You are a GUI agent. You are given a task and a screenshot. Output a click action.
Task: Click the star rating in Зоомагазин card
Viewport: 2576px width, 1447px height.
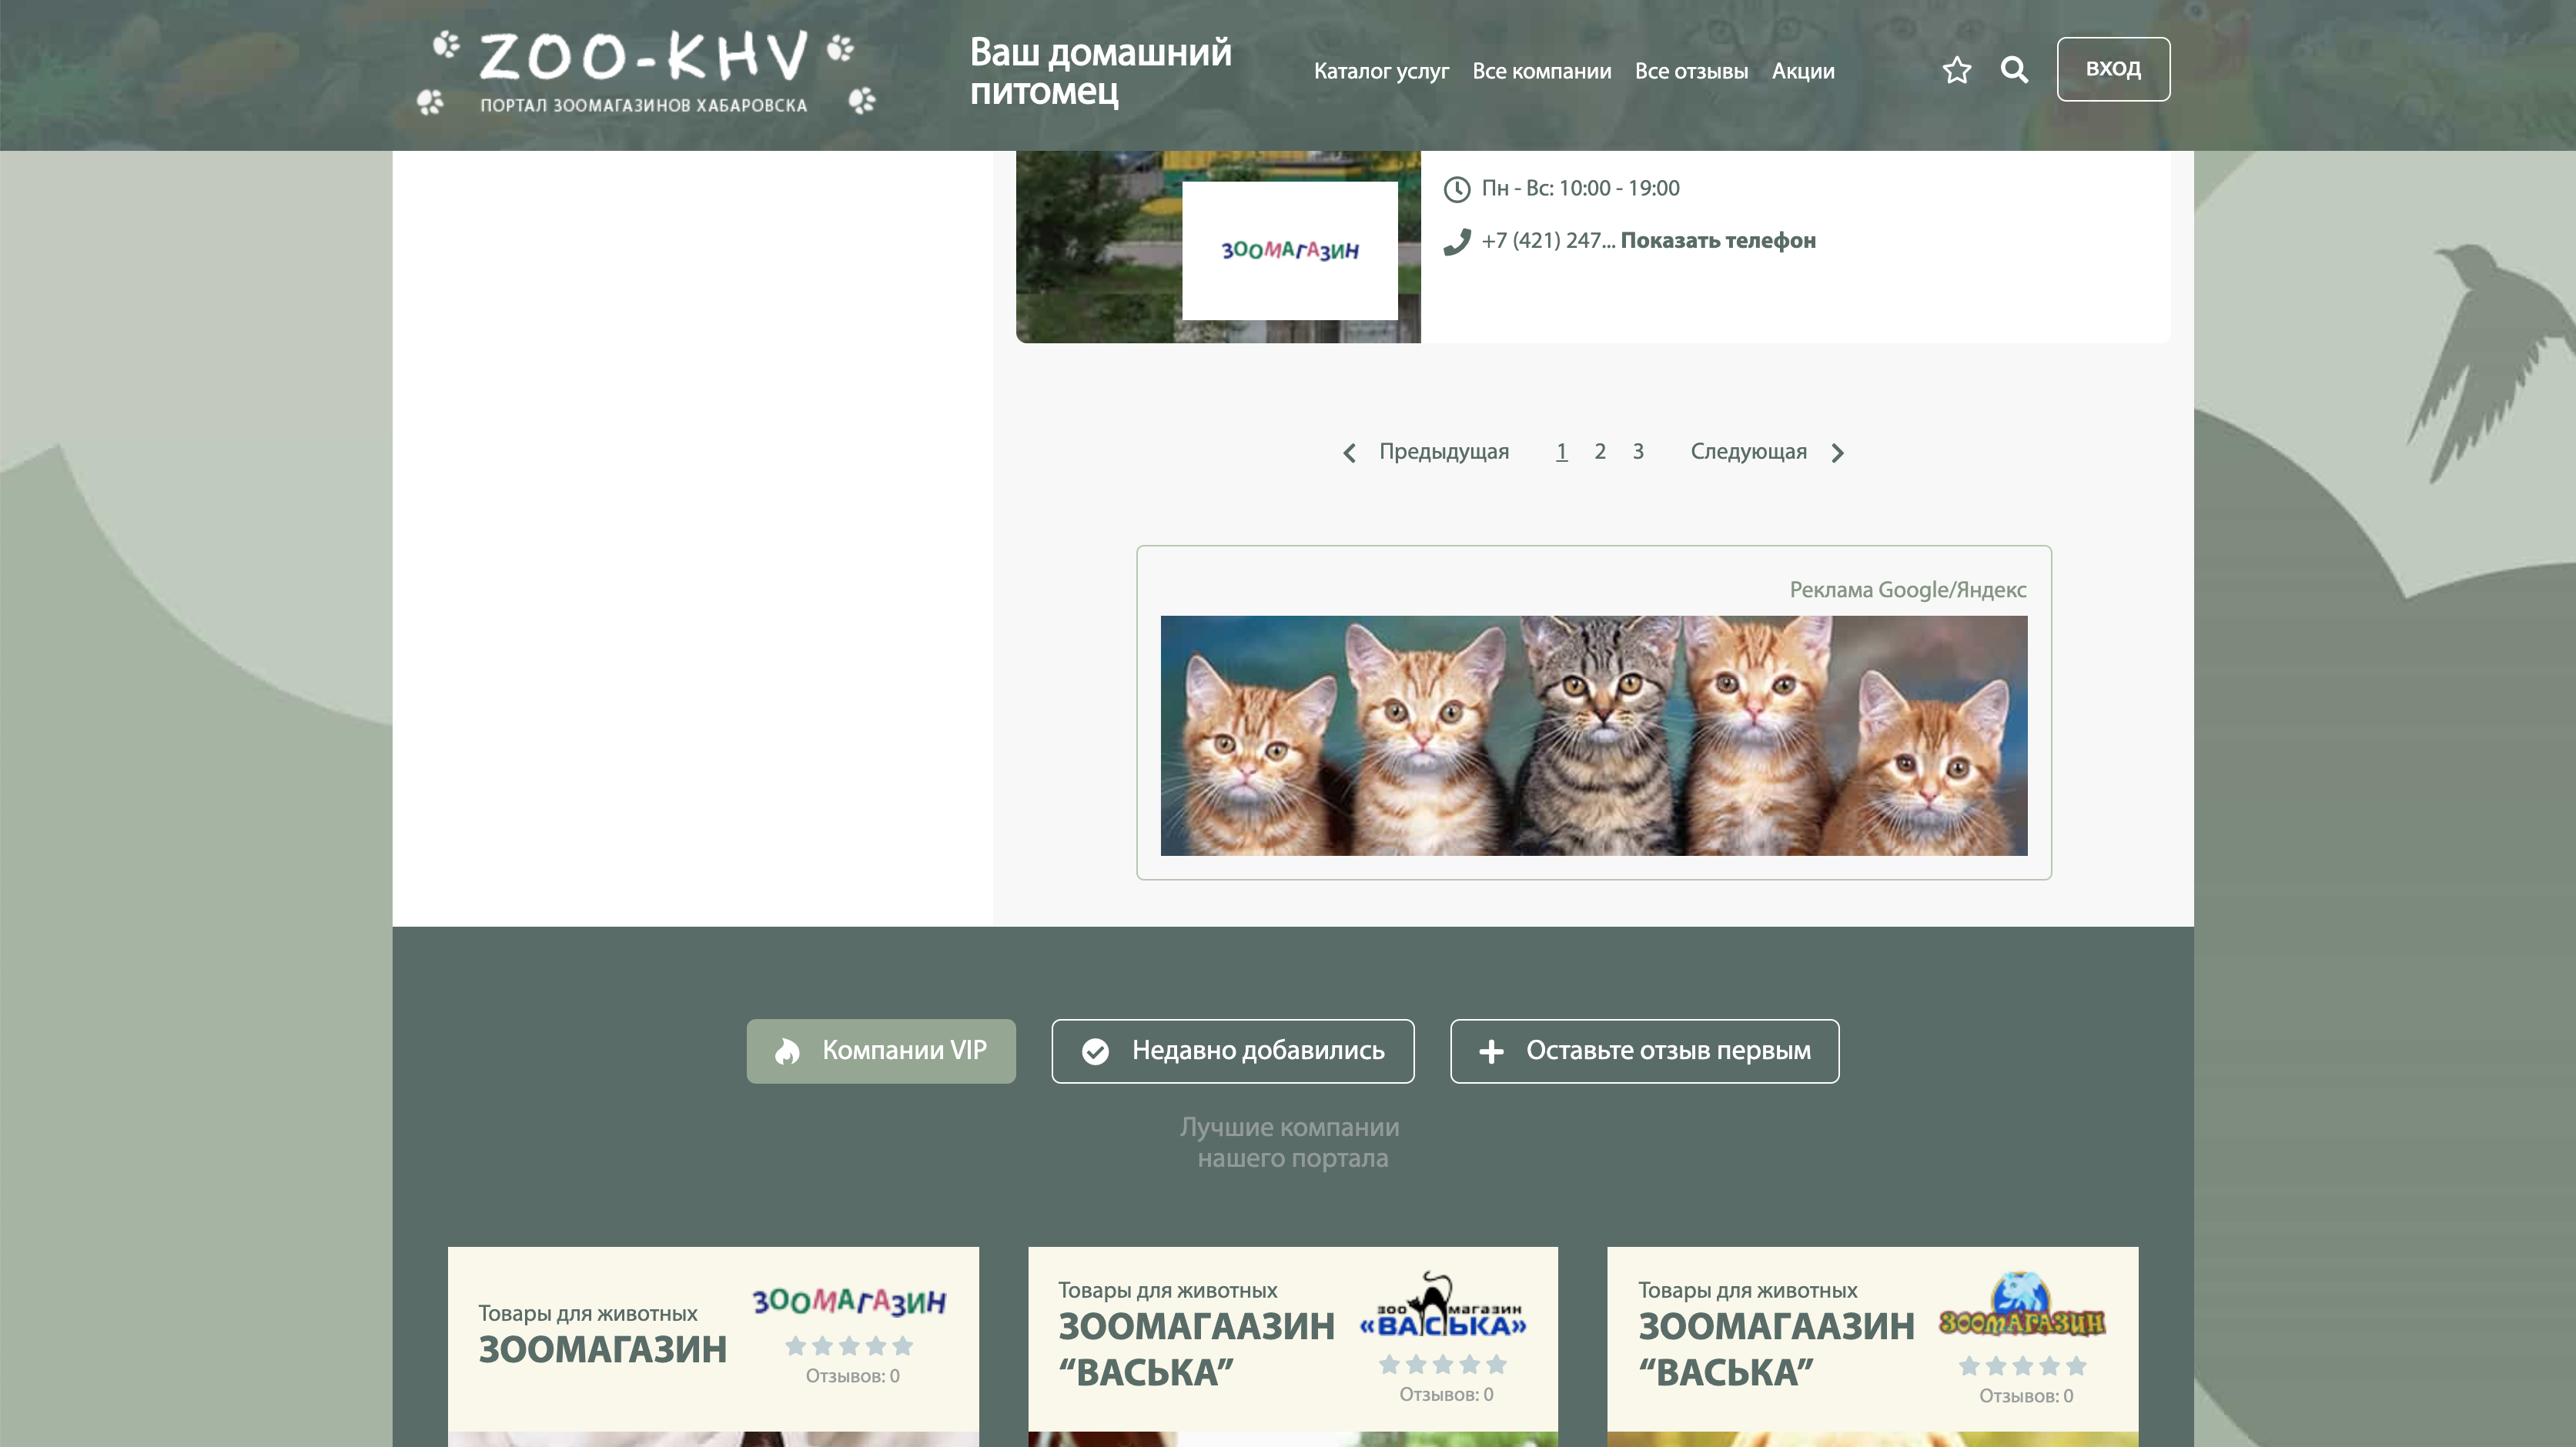849,1346
